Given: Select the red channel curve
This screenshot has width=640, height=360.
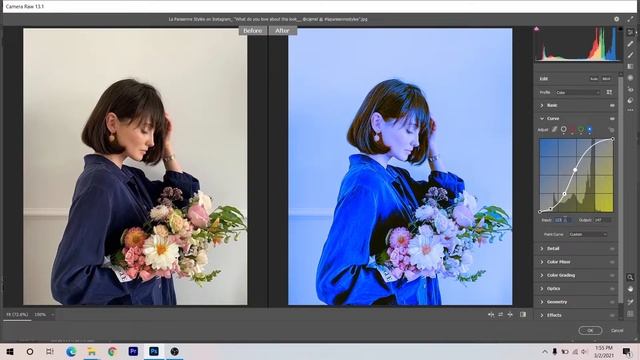Looking at the screenshot, I should click(572, 129).
